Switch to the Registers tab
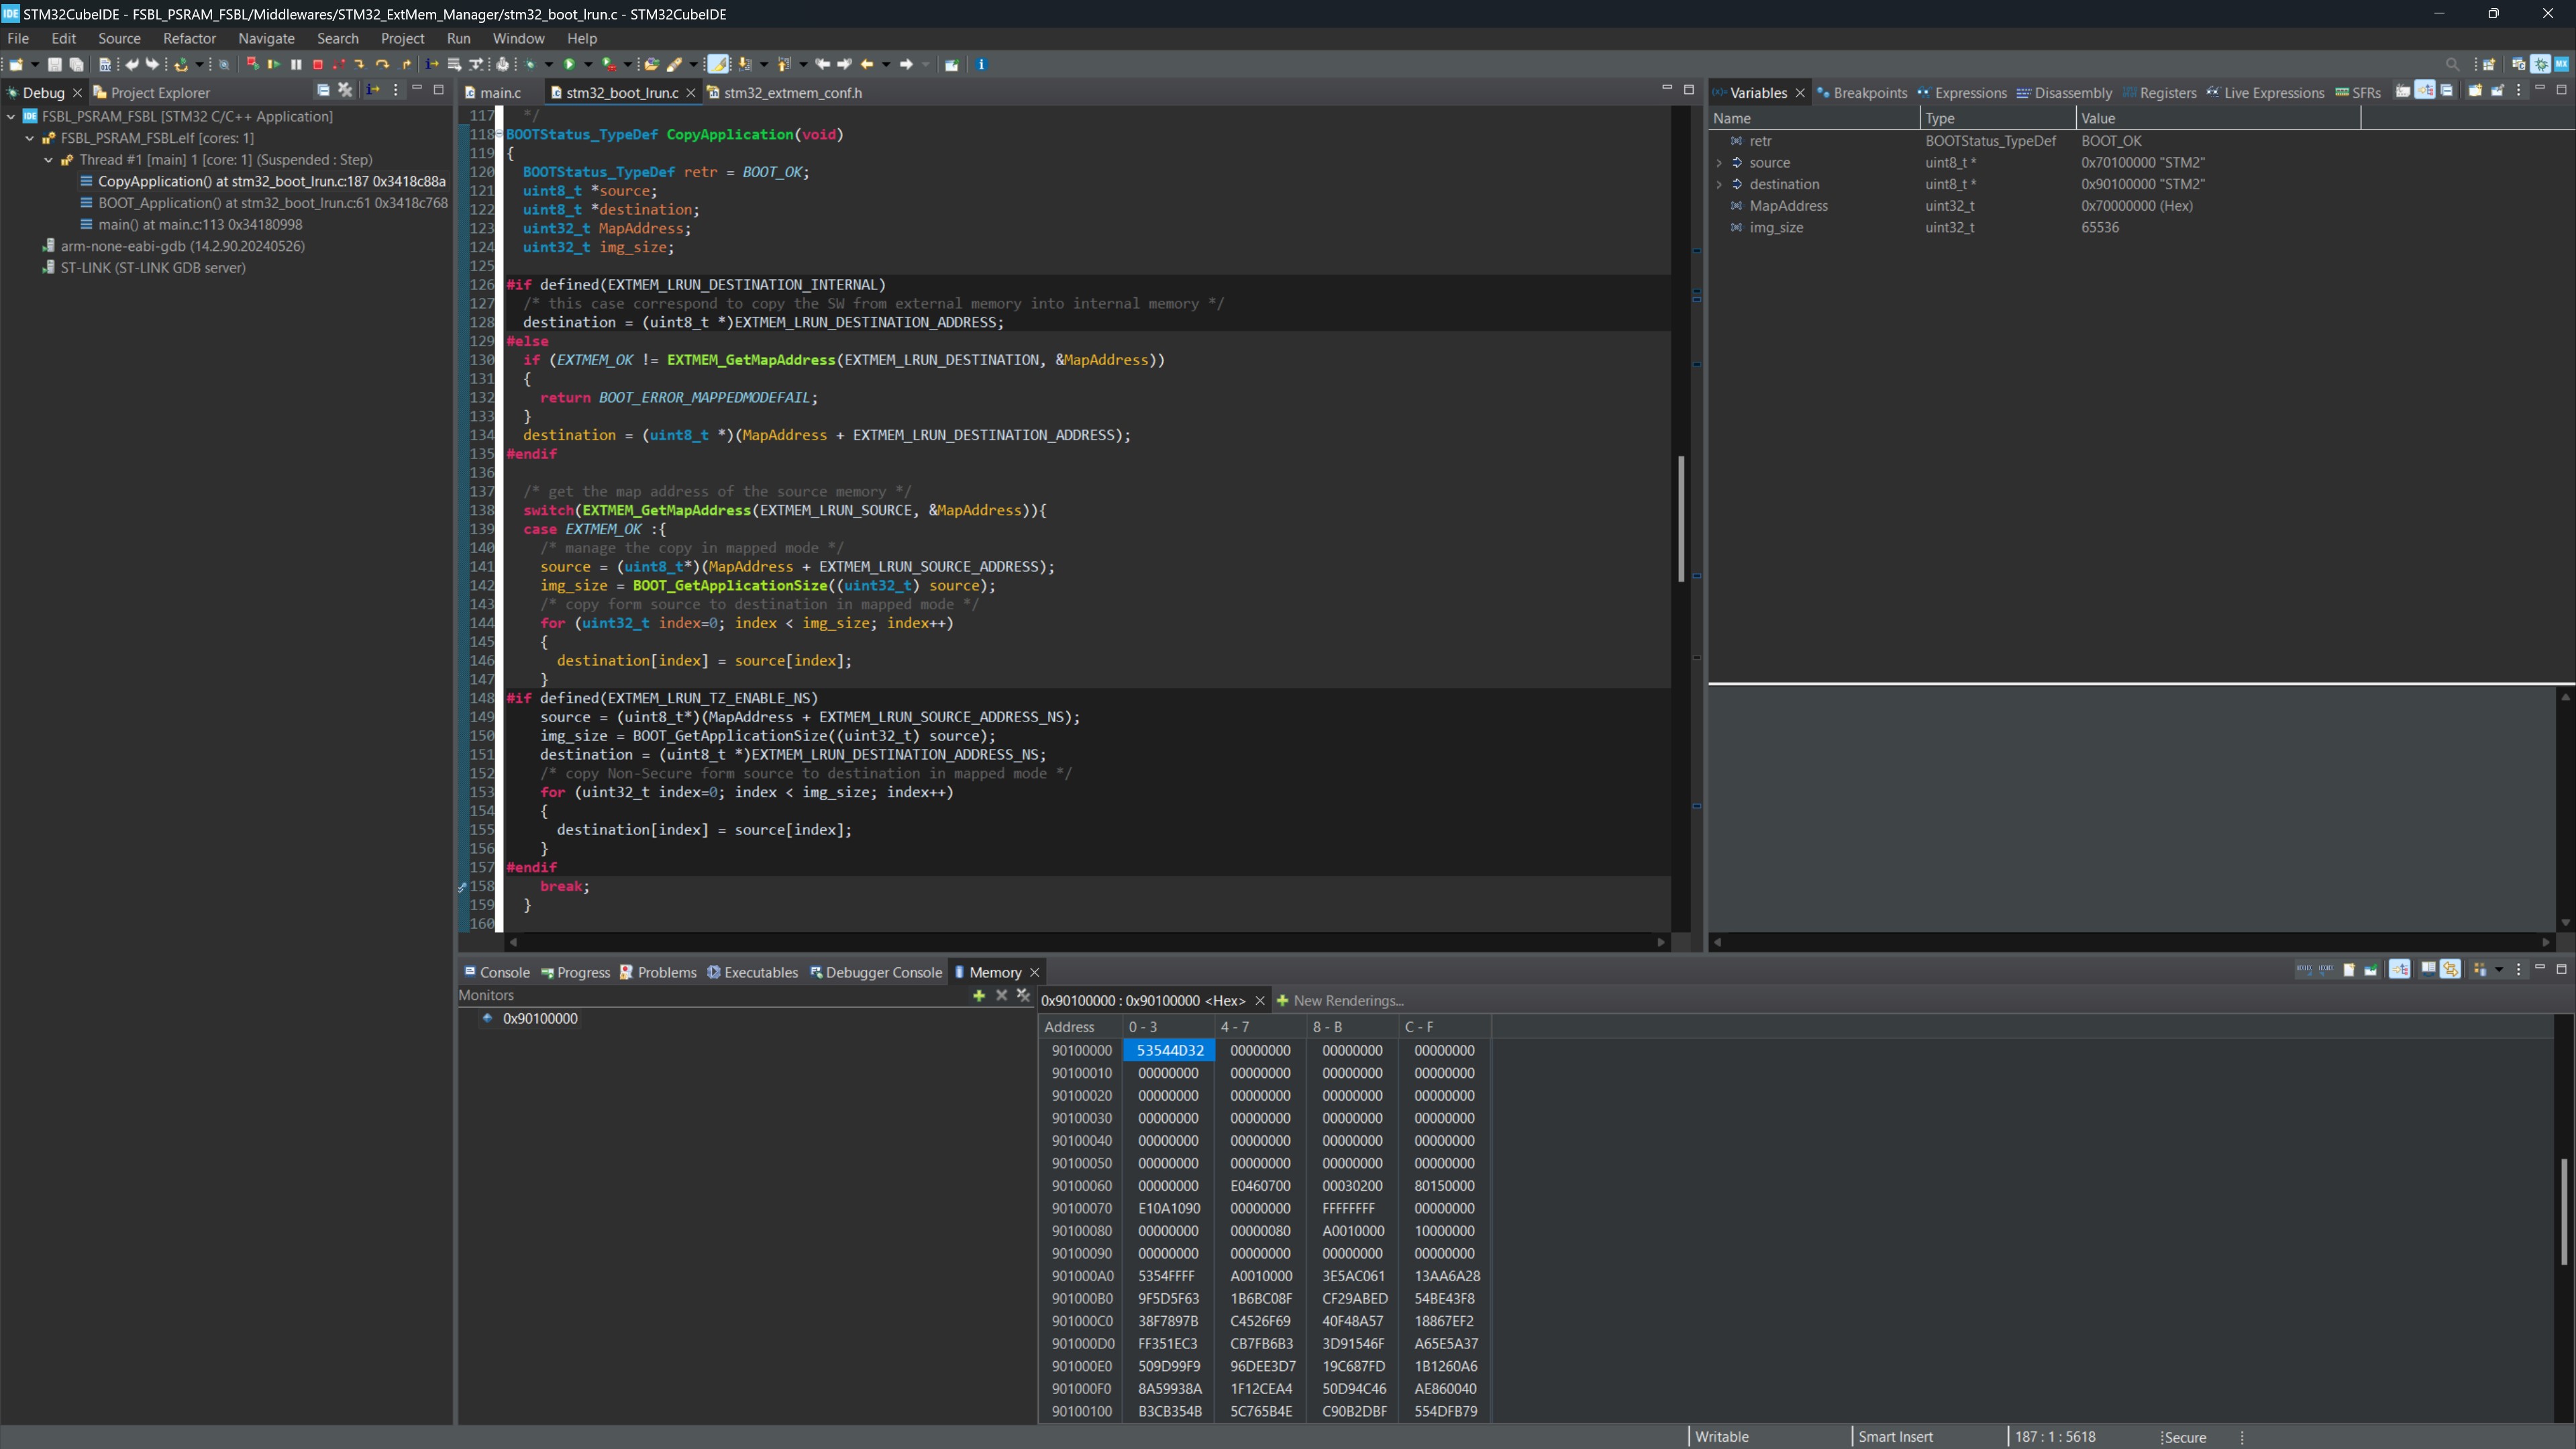This screenshot has height=1449, width=2576. coord(2167,93)
